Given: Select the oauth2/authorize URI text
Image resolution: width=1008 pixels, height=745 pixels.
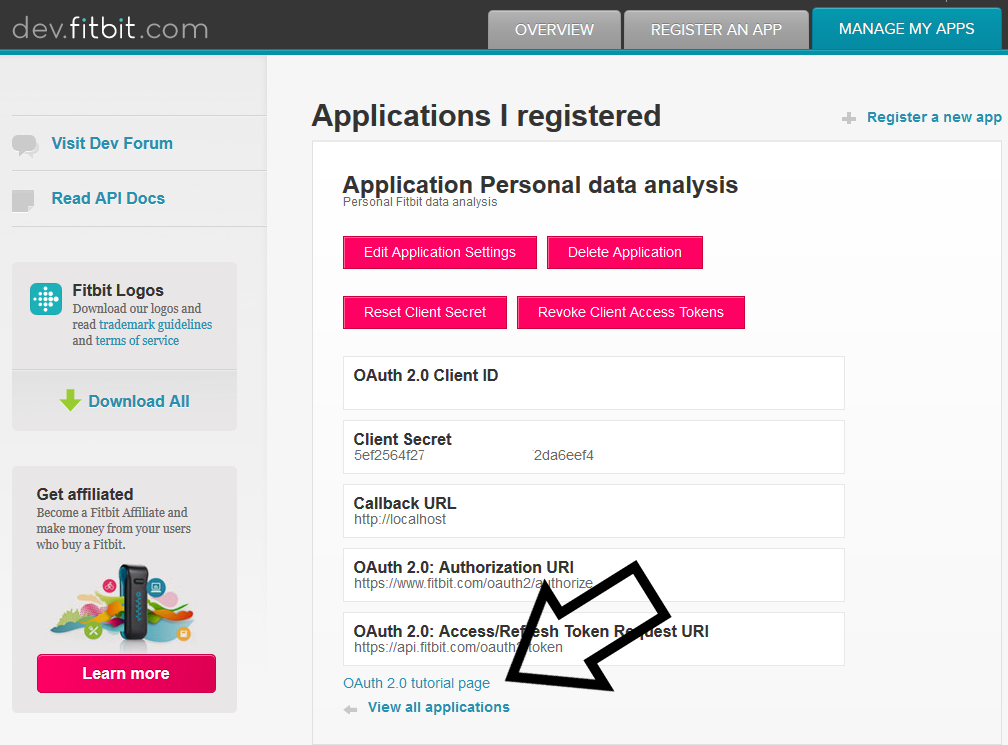Looking at the screenshot, I should point(473,583).
